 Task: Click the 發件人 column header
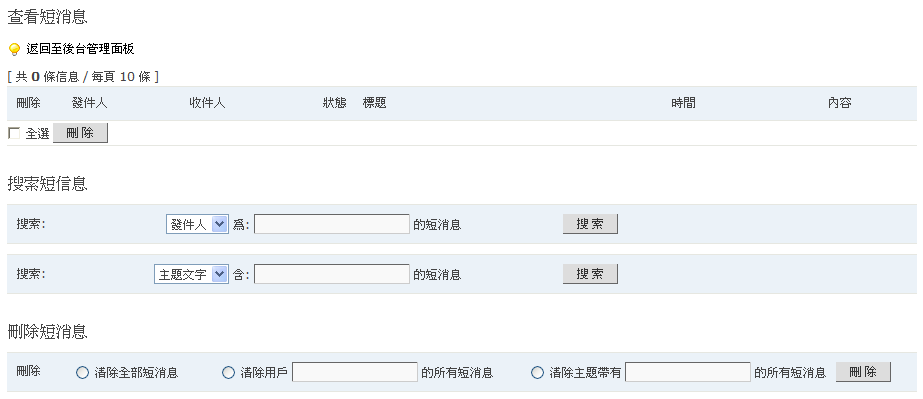(89, 103)
